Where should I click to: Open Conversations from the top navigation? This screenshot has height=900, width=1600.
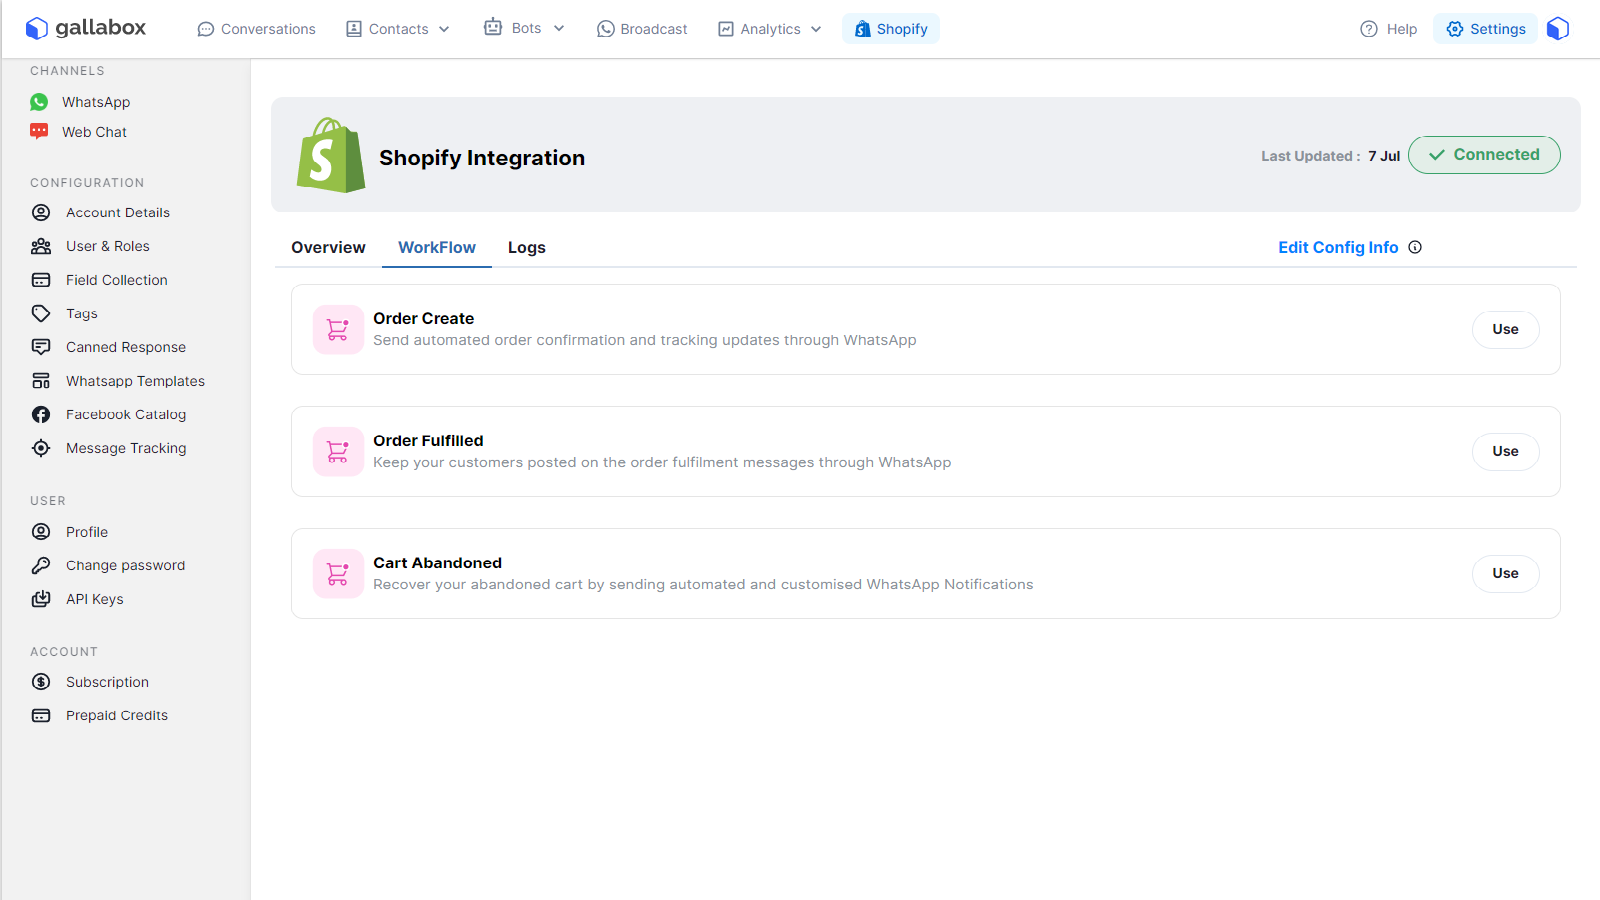point(257,29)
